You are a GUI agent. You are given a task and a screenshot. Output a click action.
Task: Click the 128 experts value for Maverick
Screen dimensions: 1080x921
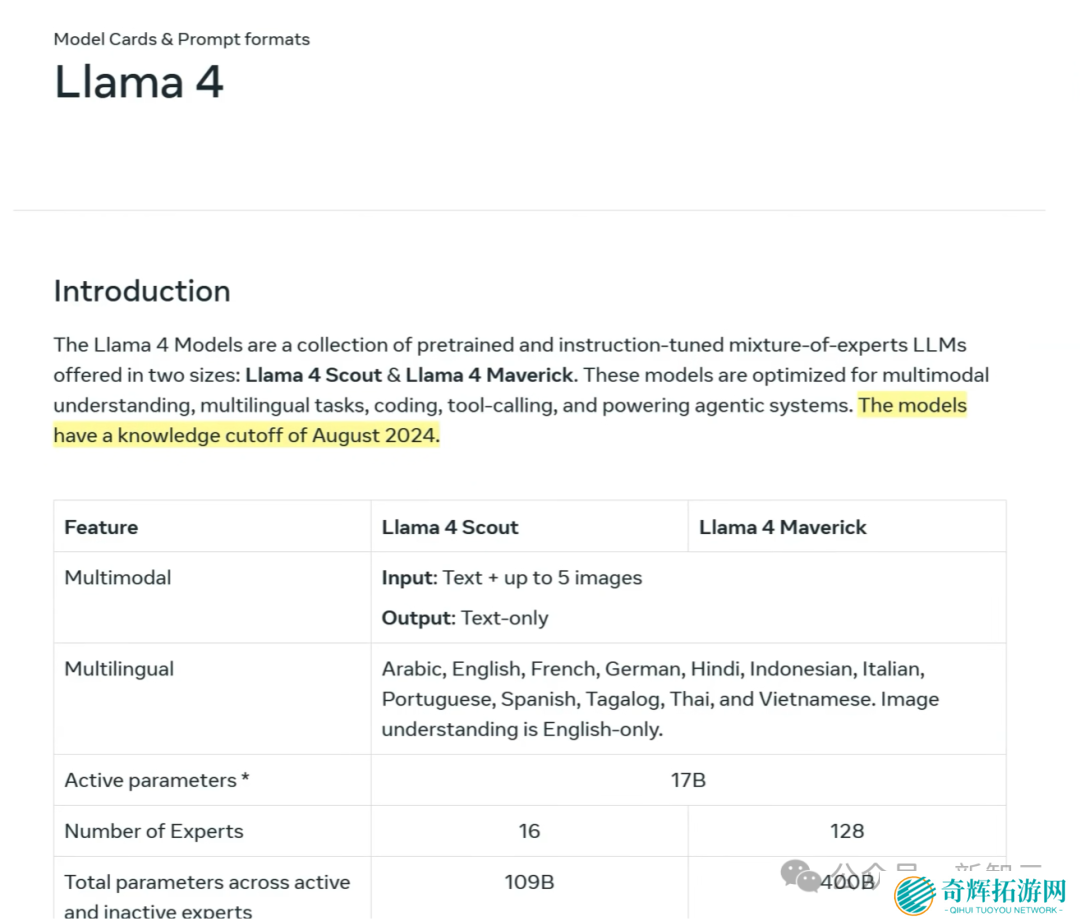point(847,831)
